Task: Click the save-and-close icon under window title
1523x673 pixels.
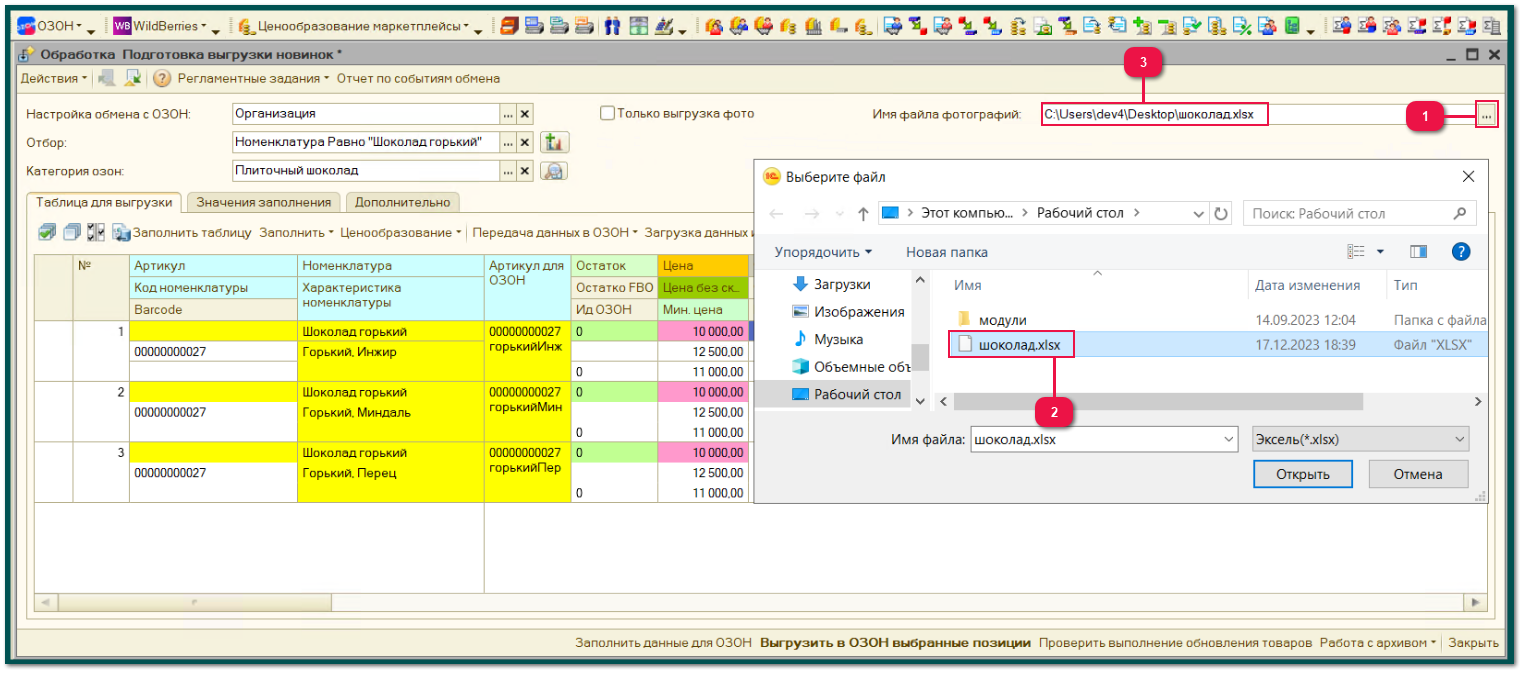Action: pyautogui.click(x=107, y=78)
